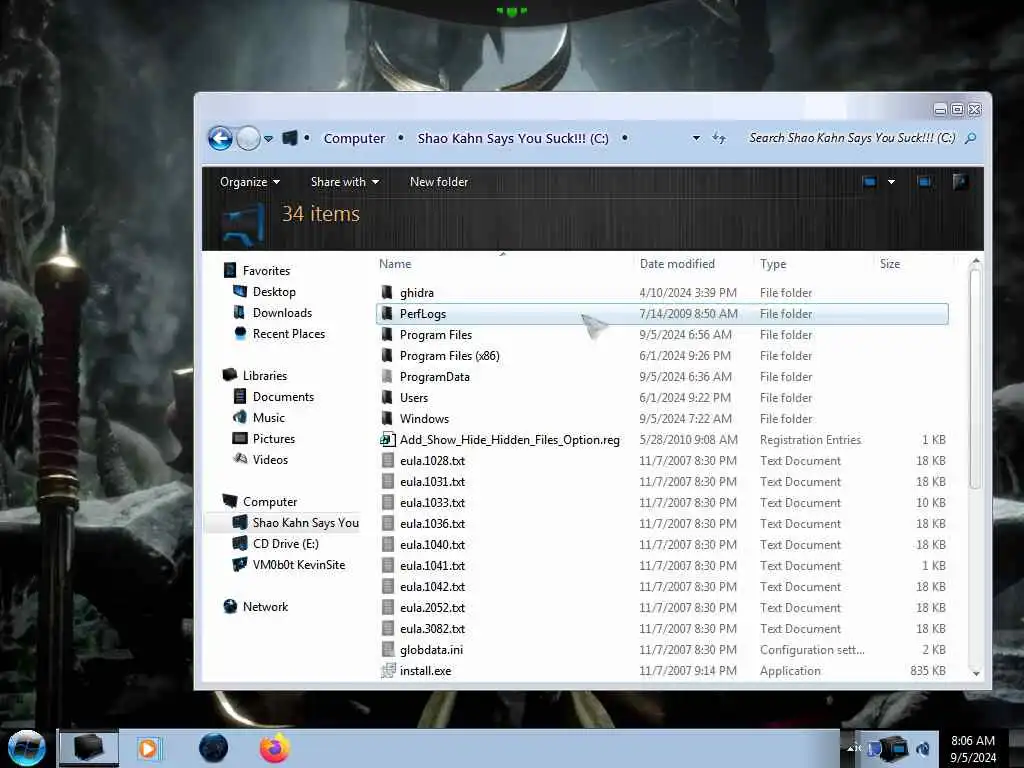Open the address bar history dropdown
Image resolution: width=1024 pixels, height=768 pixels.
pyautogui.click(x=696, y=138)
